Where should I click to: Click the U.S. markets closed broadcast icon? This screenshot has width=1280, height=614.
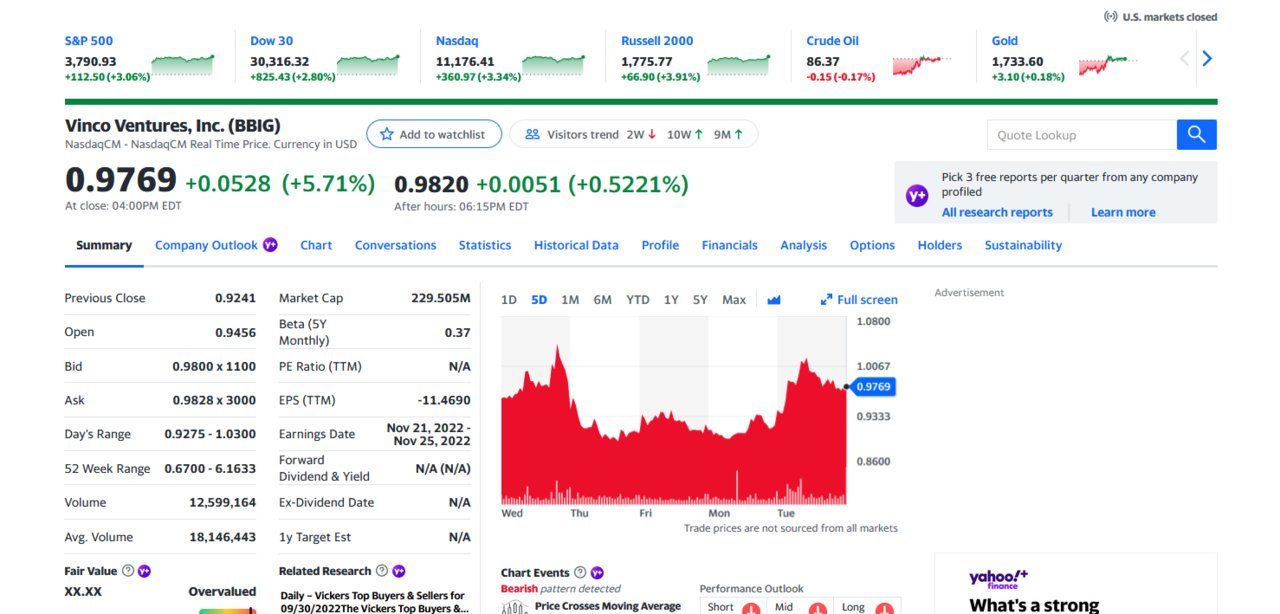(1111, 17)
